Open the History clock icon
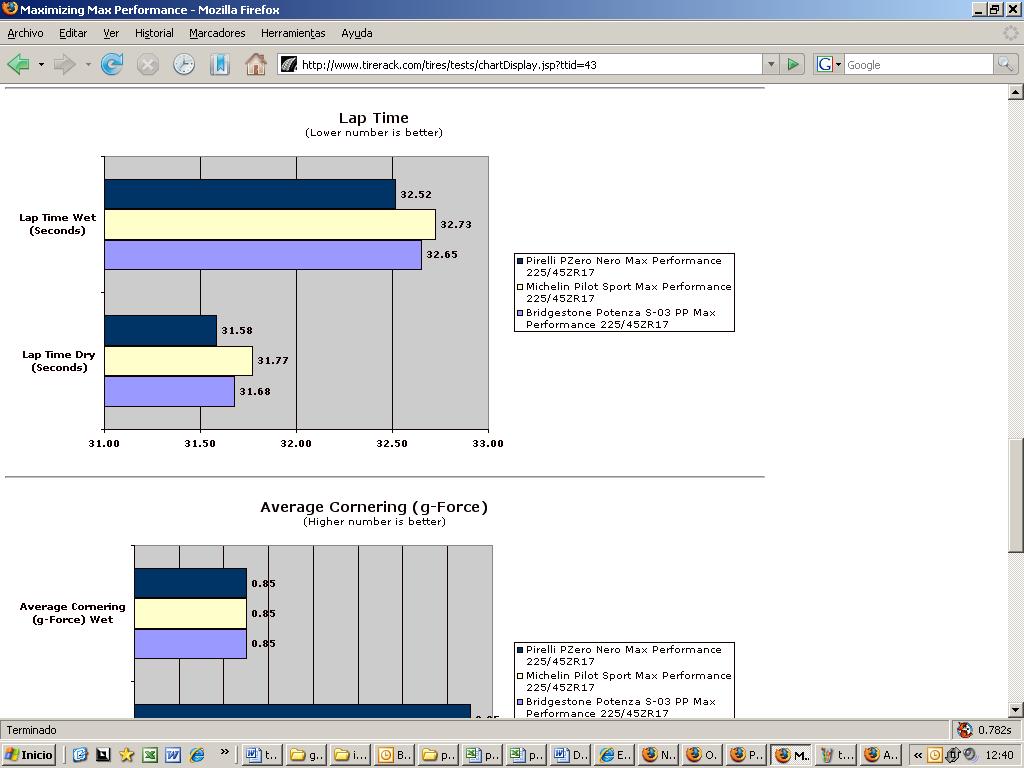The height and width of the screenshot is (768, 1024). click(184, 64)
